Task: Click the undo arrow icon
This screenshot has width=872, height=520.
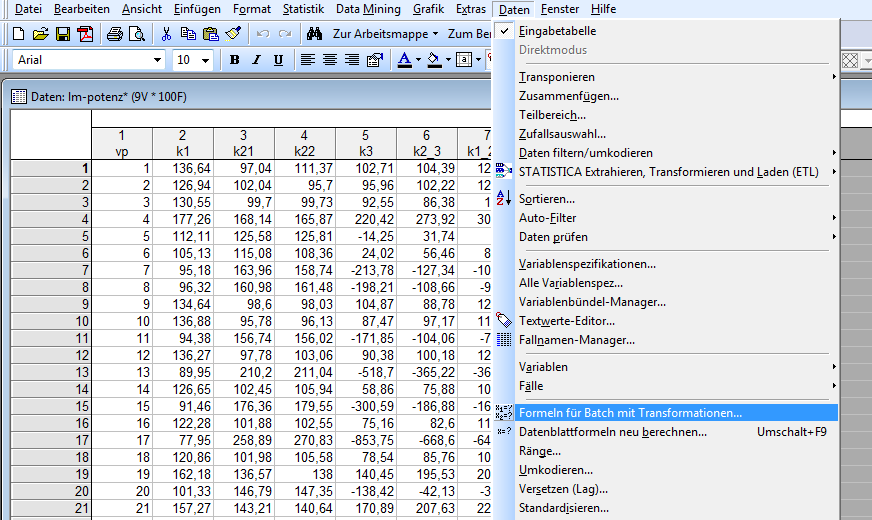Action: tap(263, 34)
